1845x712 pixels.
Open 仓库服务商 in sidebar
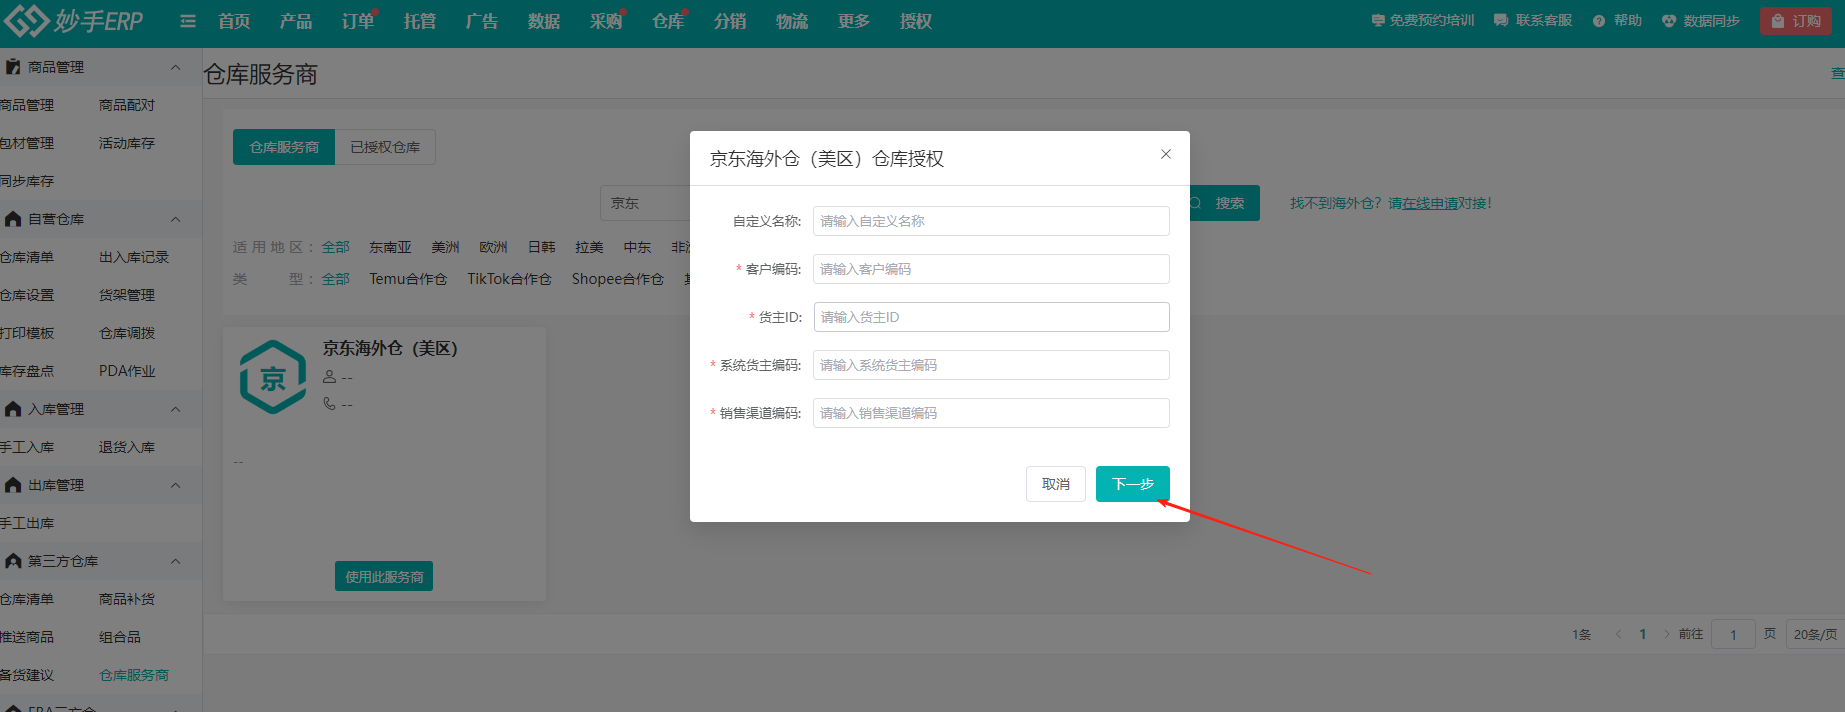[x=134, y=675]
